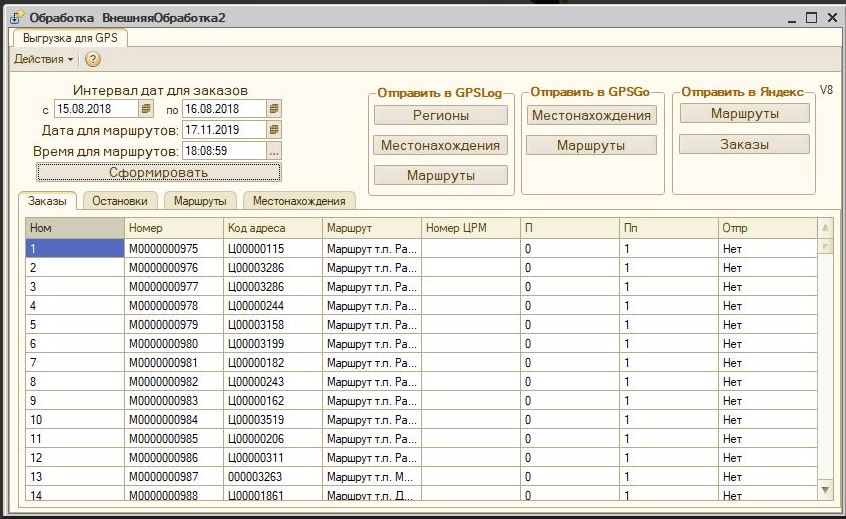Select address code Ц00000115
The width and height of the screenshot is (846, 519).
click(x=272, y=249)
